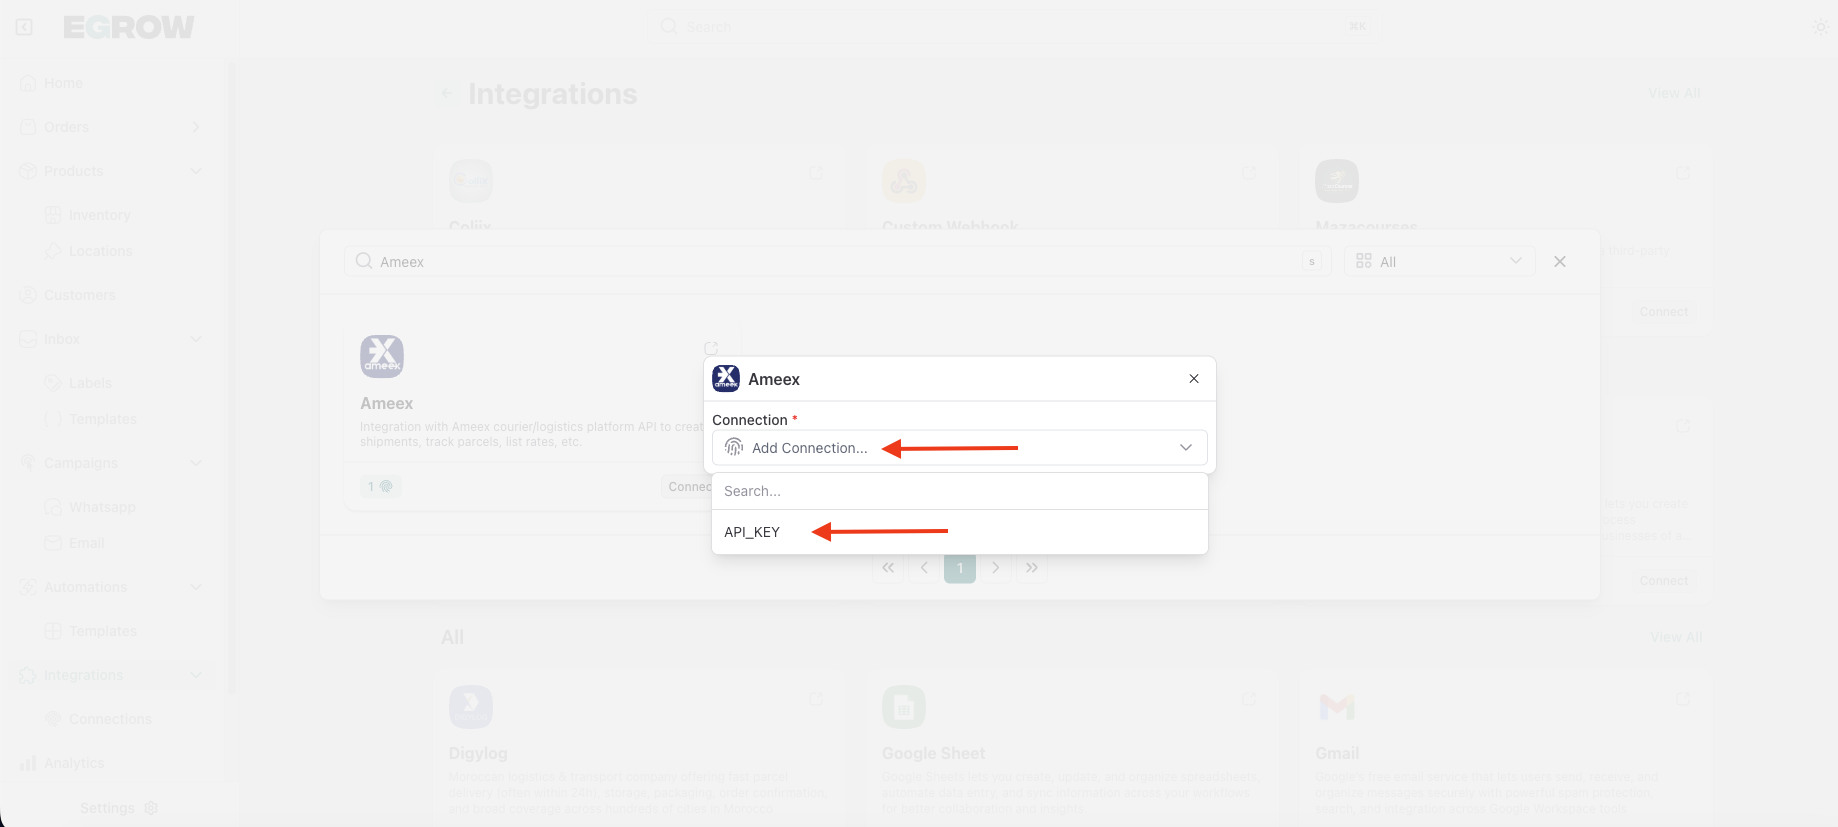Viewport: 1838px width, 827px height.
Task: Open Home in the sidebar
Action: click(x=63, y=83)
